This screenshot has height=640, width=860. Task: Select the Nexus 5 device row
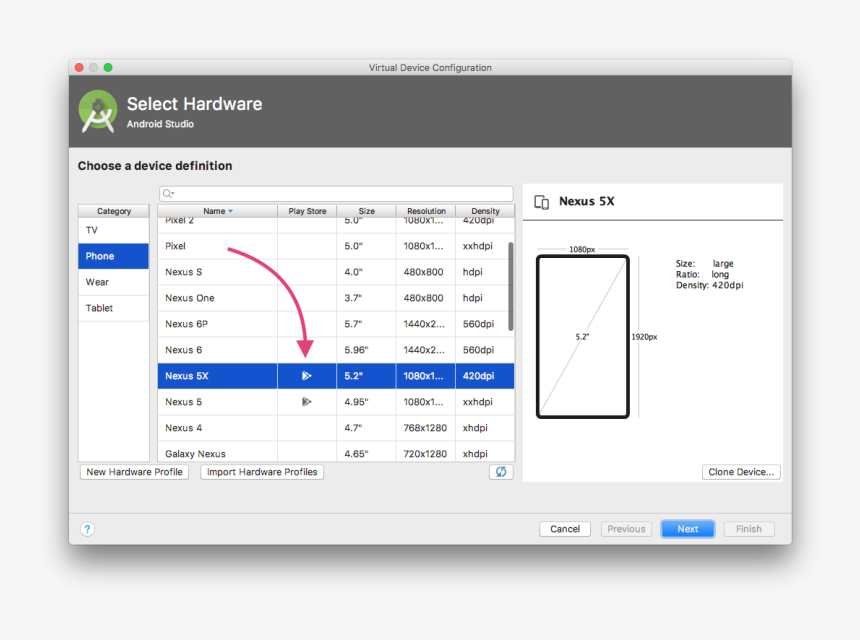pos(336,401)
